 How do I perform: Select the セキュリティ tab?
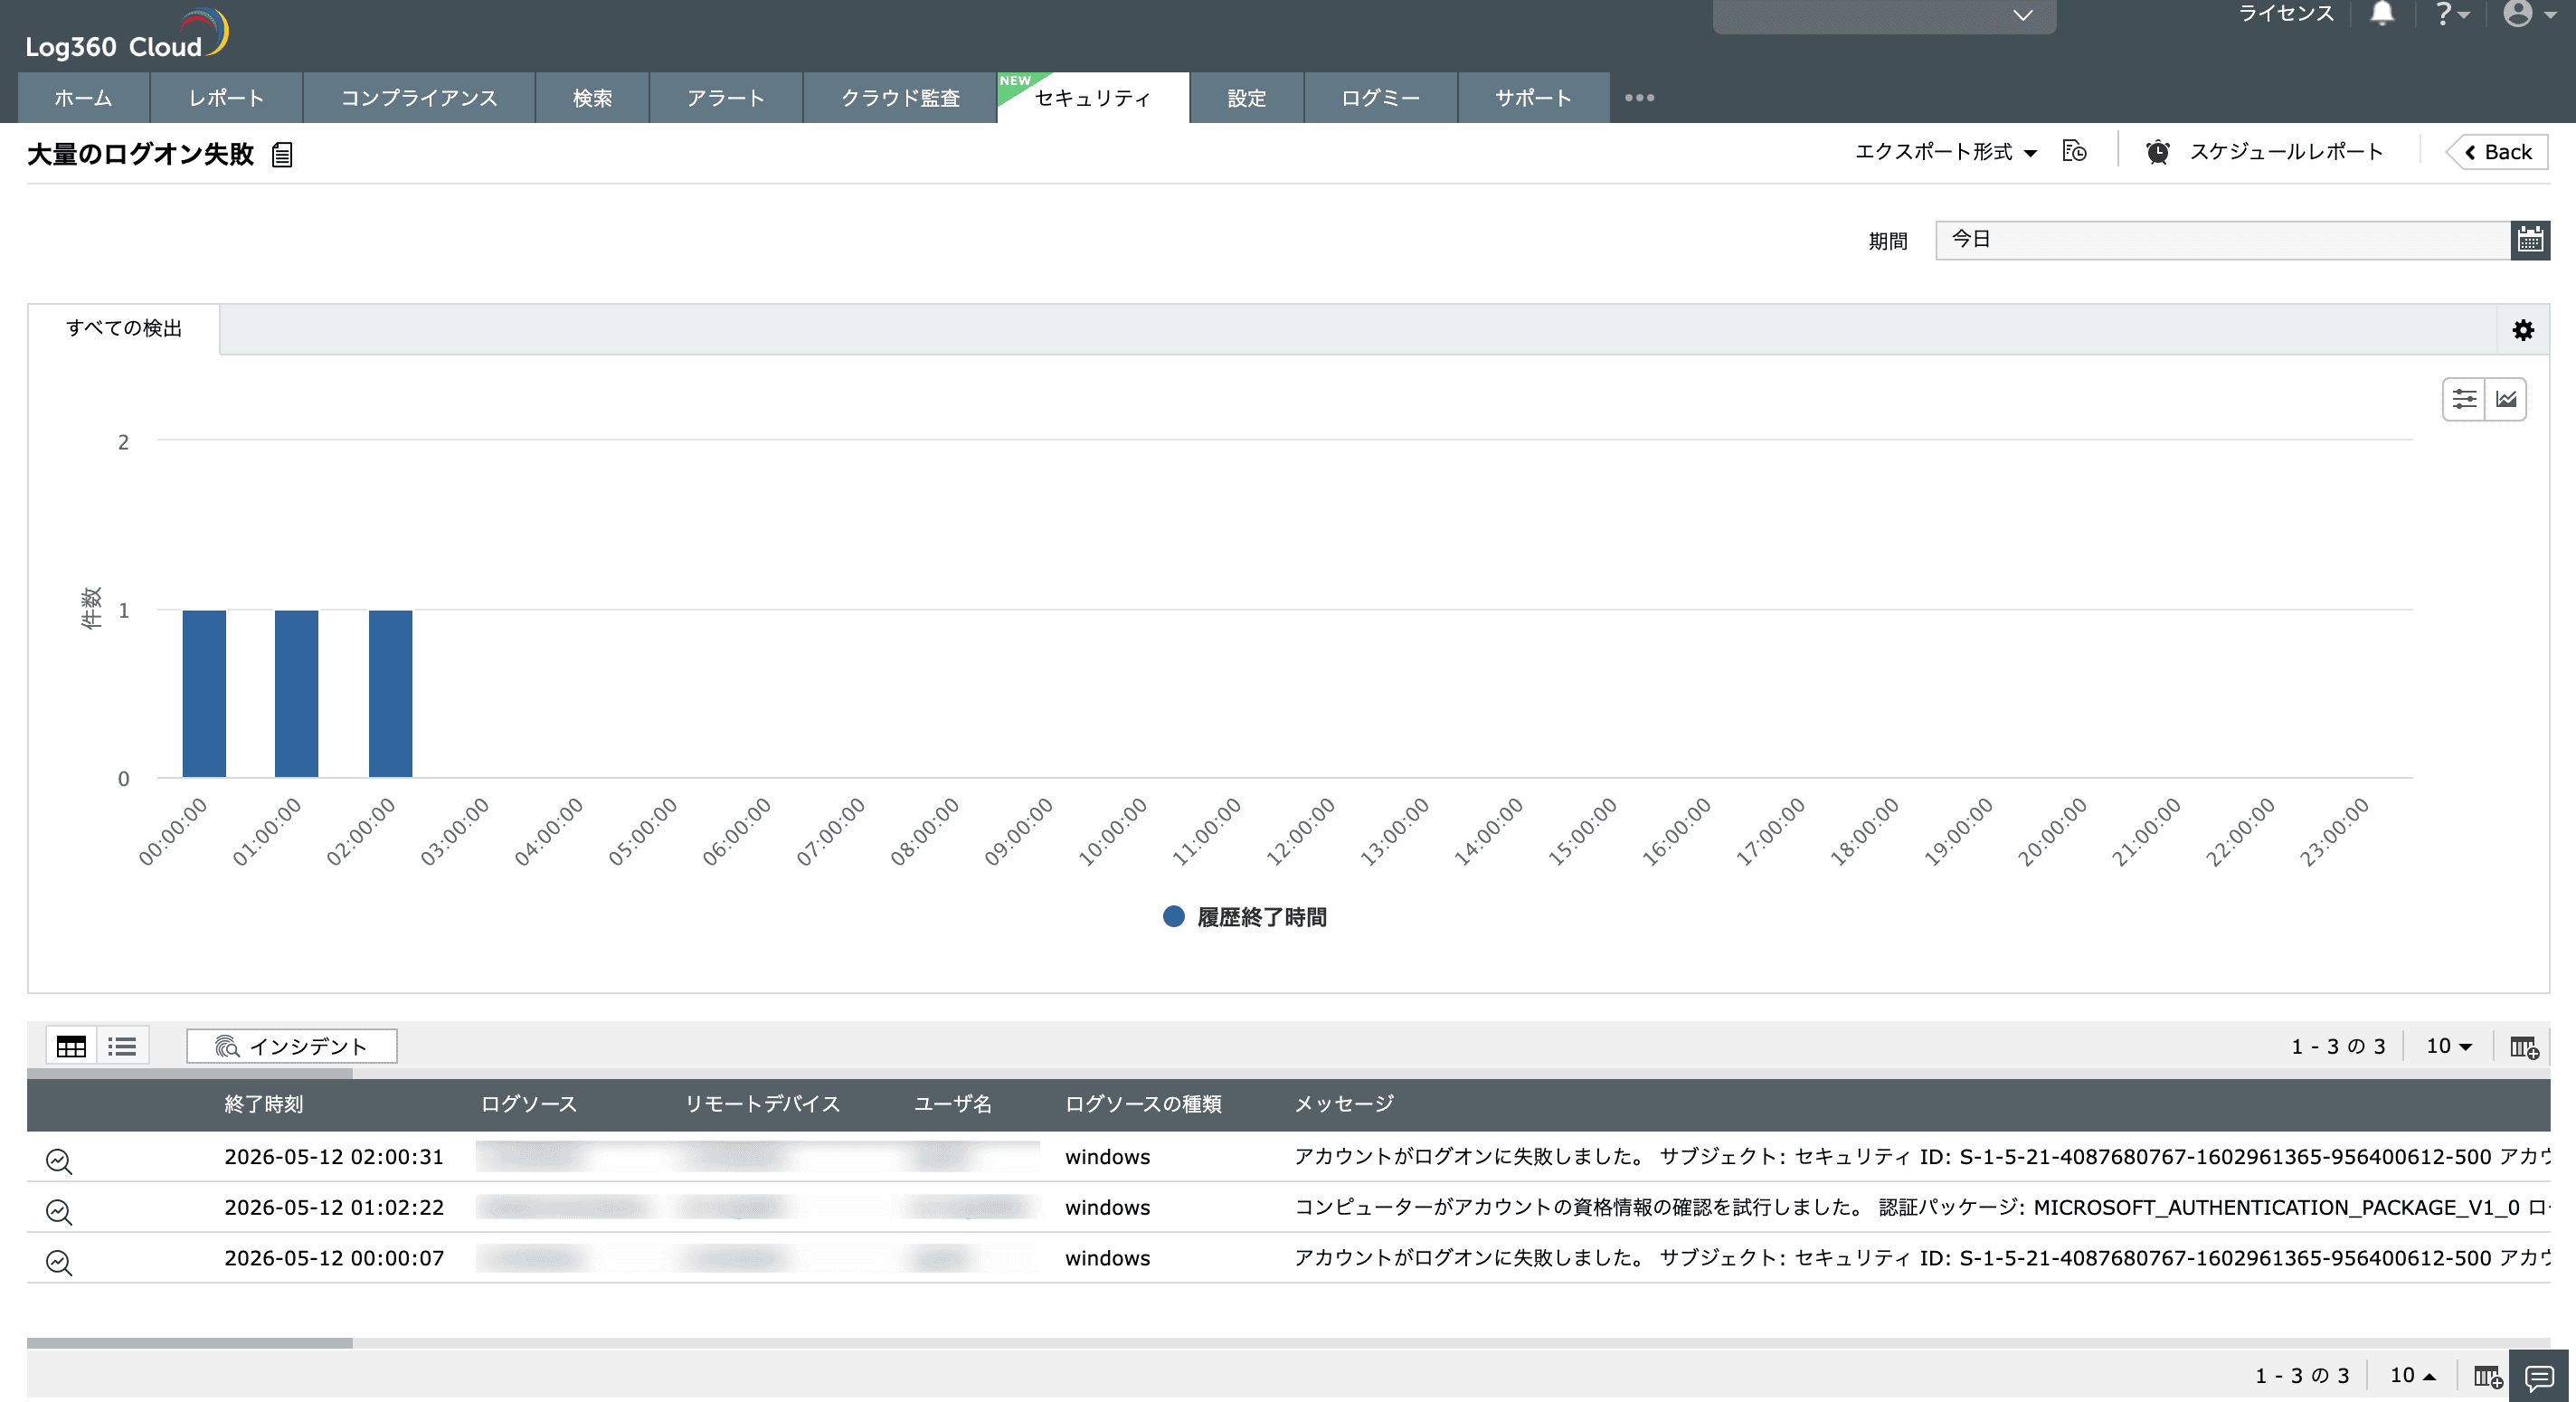point(1092,98)
